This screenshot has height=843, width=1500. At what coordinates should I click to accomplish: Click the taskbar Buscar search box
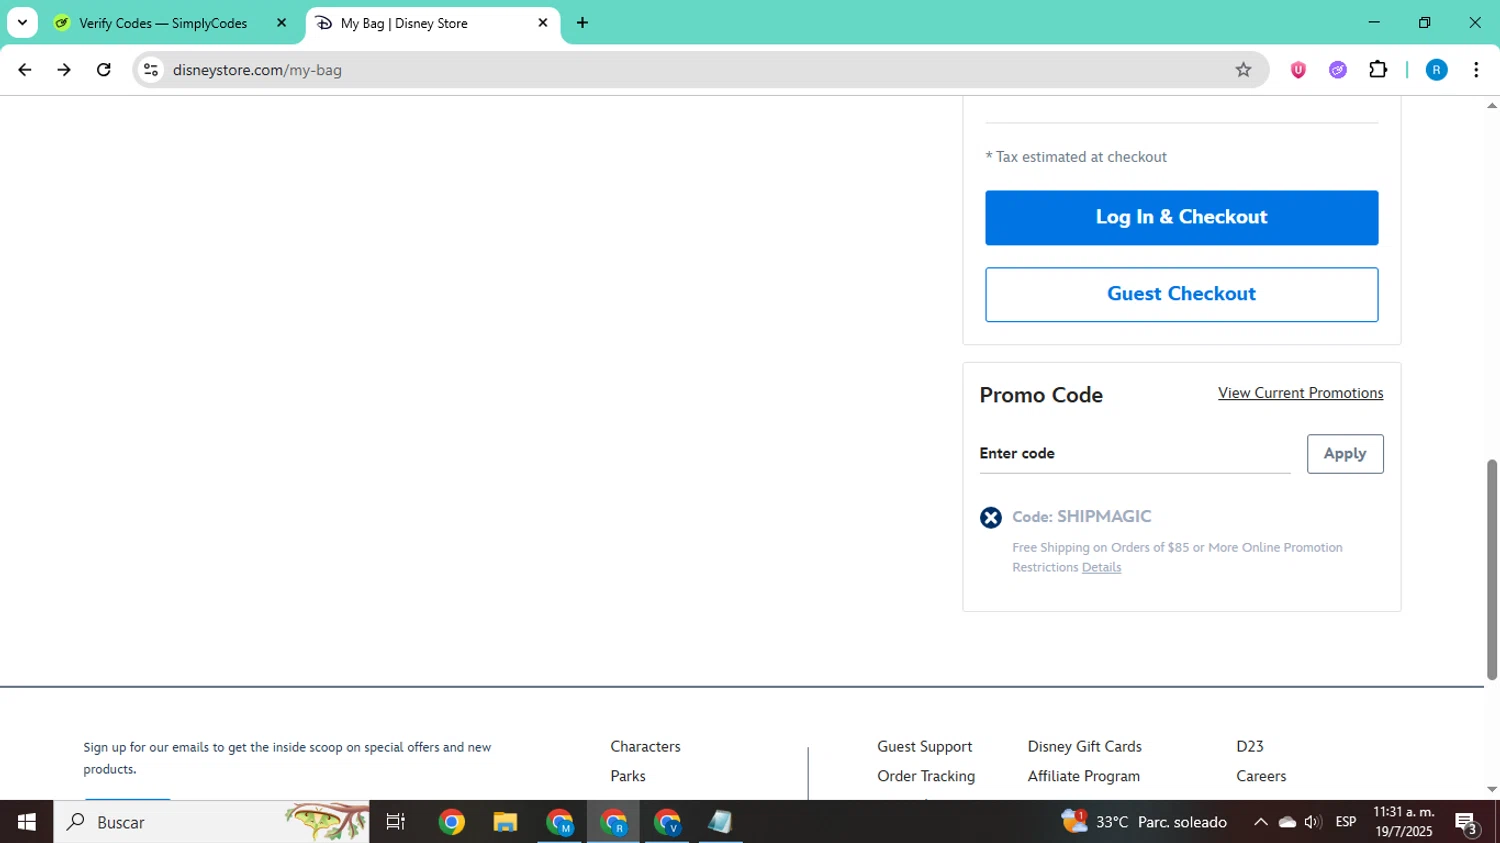point(211,822)
